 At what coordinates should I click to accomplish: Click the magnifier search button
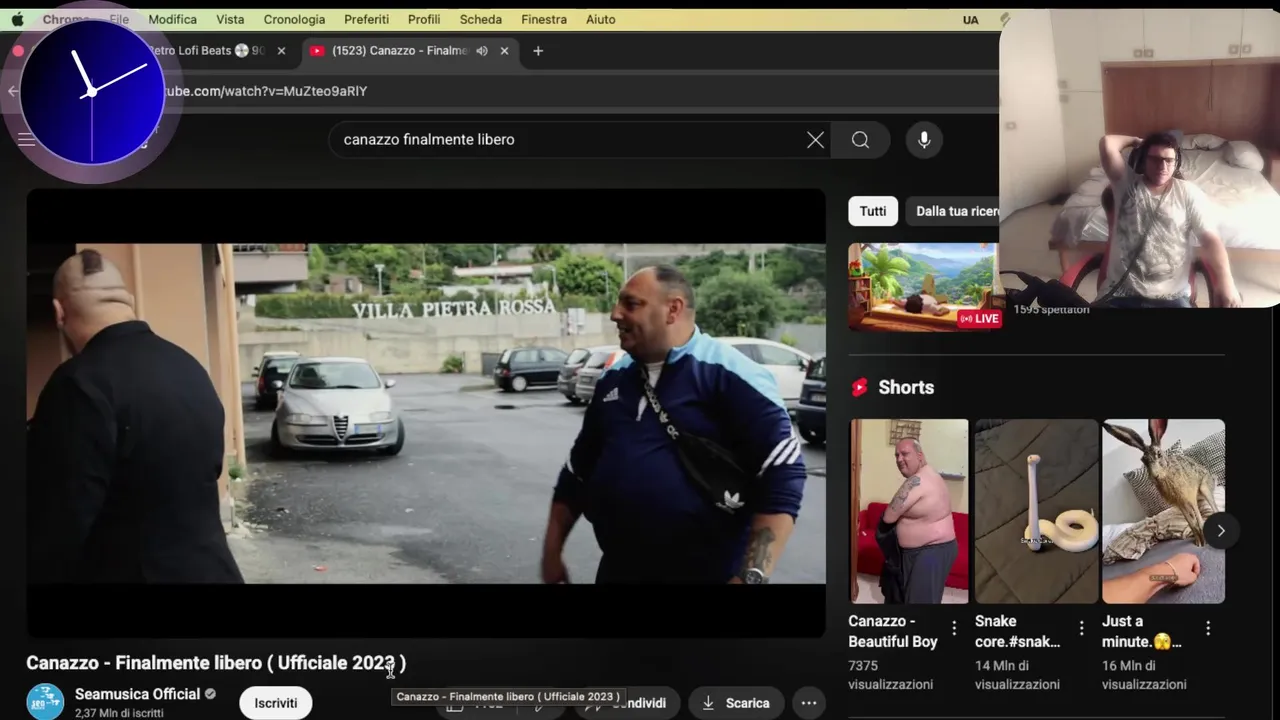coord(860,140)
